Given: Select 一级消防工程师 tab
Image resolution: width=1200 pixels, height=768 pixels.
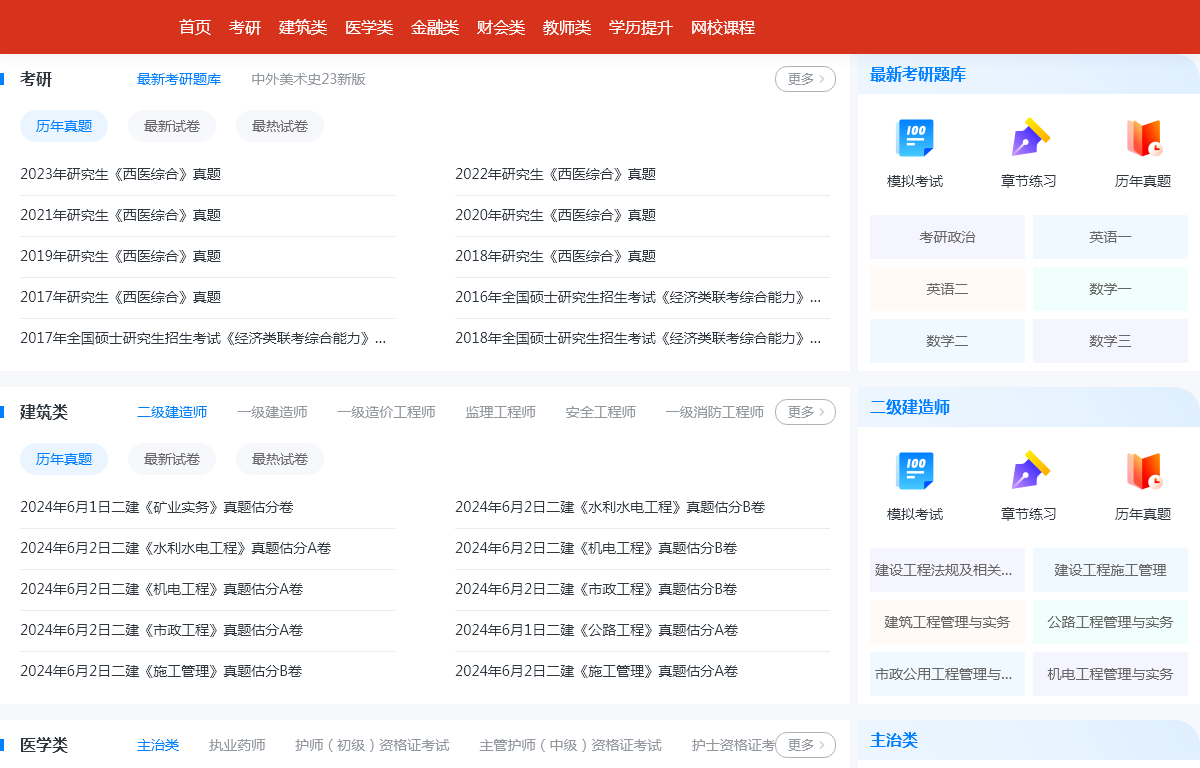Looking at the screenshot, I should [715, 412].
